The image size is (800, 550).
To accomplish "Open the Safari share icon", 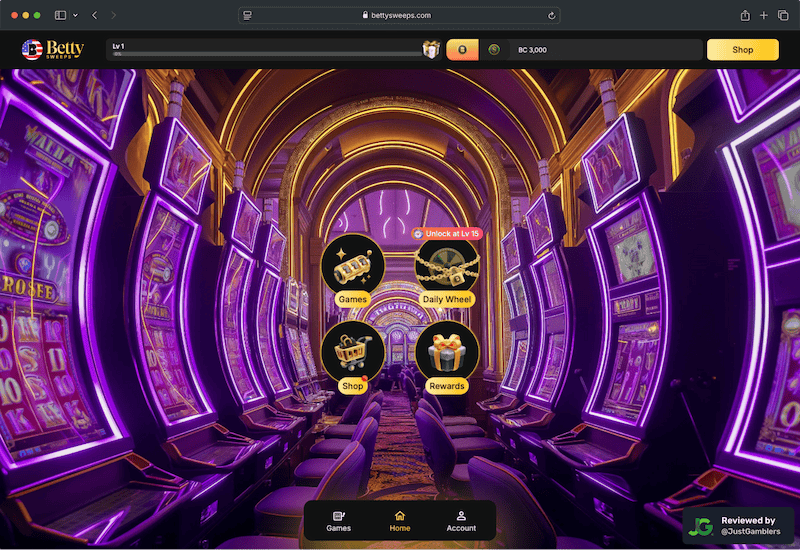I will 745,15.
